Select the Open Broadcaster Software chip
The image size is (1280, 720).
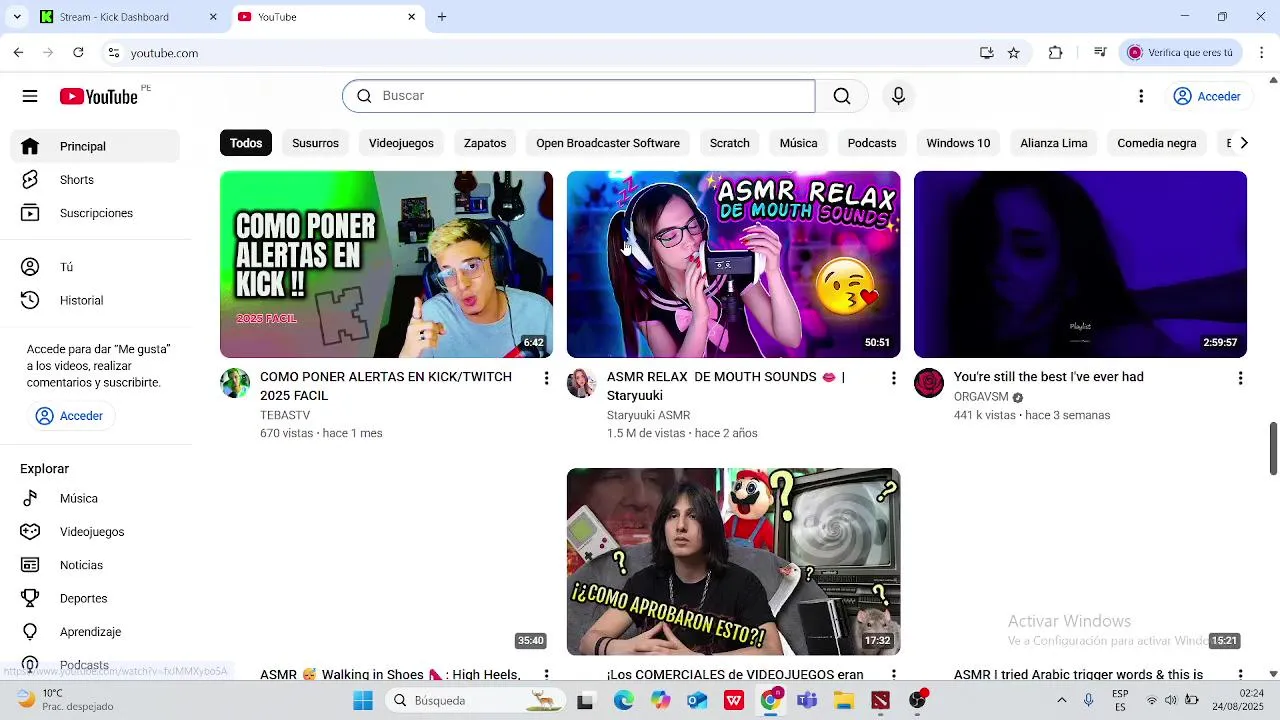pos(608,143)
